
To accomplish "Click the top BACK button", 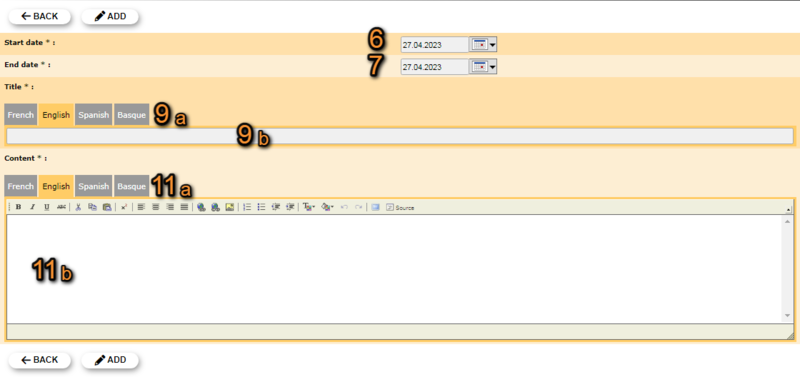I will (40, 16).
